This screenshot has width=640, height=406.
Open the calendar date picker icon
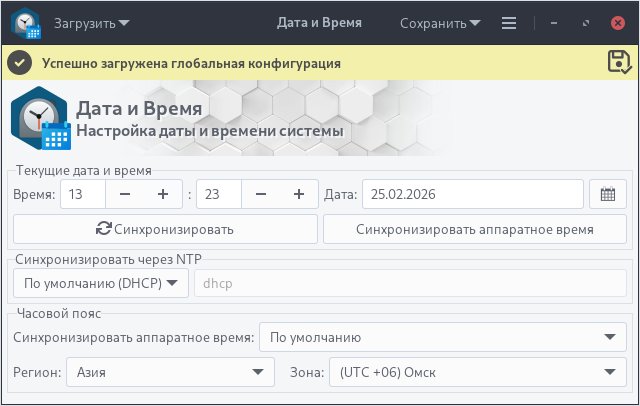608,194
